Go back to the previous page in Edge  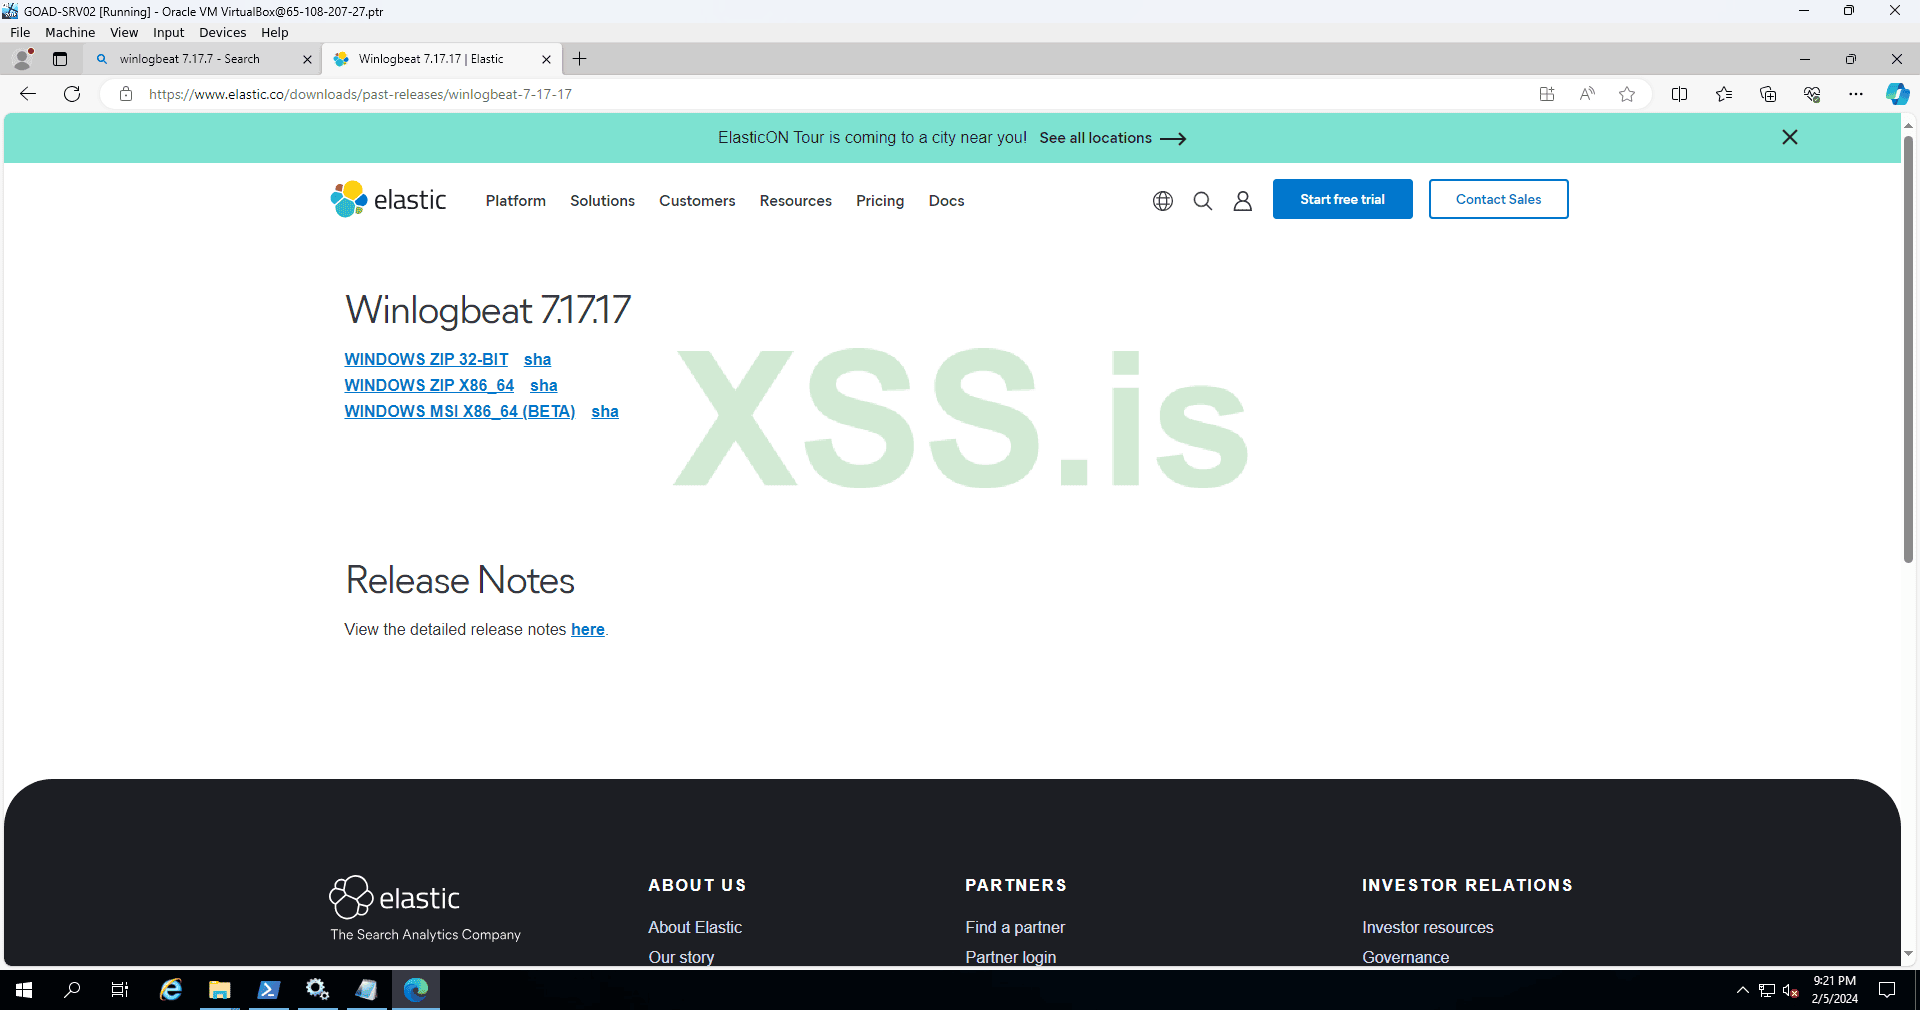[x=28, y=94]
